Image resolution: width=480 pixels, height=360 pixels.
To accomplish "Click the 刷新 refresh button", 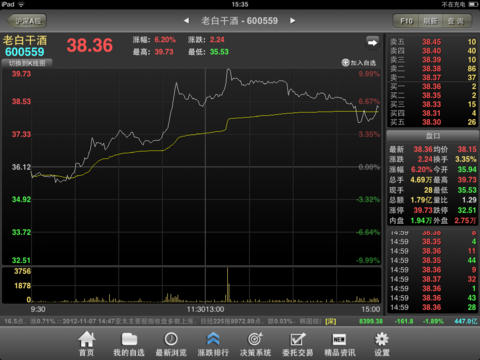I will (x=431, y=21).
